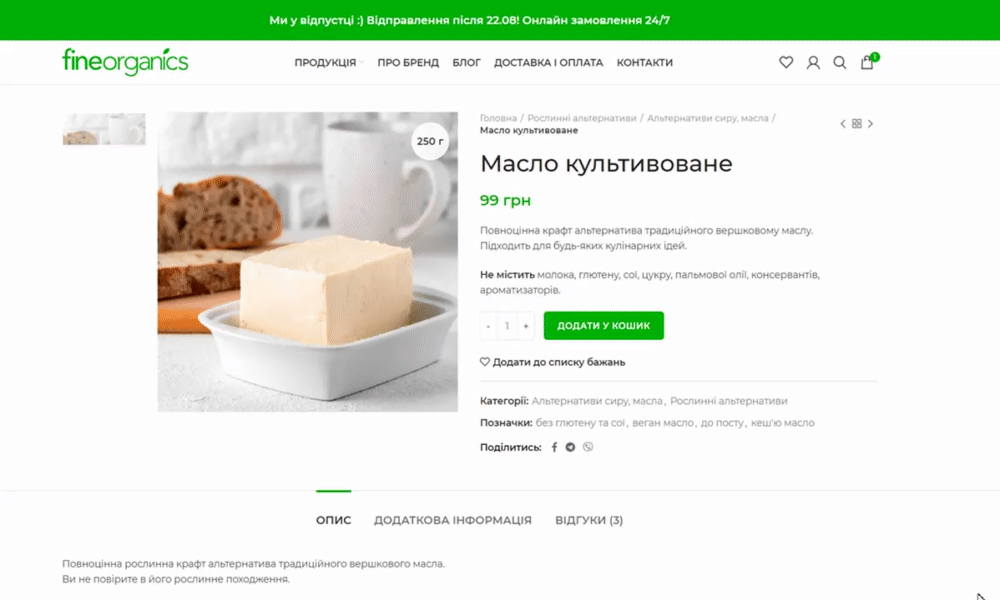Open the user account icon
The height and width of the screenshot is (600, 1000).
coord(812,62)
